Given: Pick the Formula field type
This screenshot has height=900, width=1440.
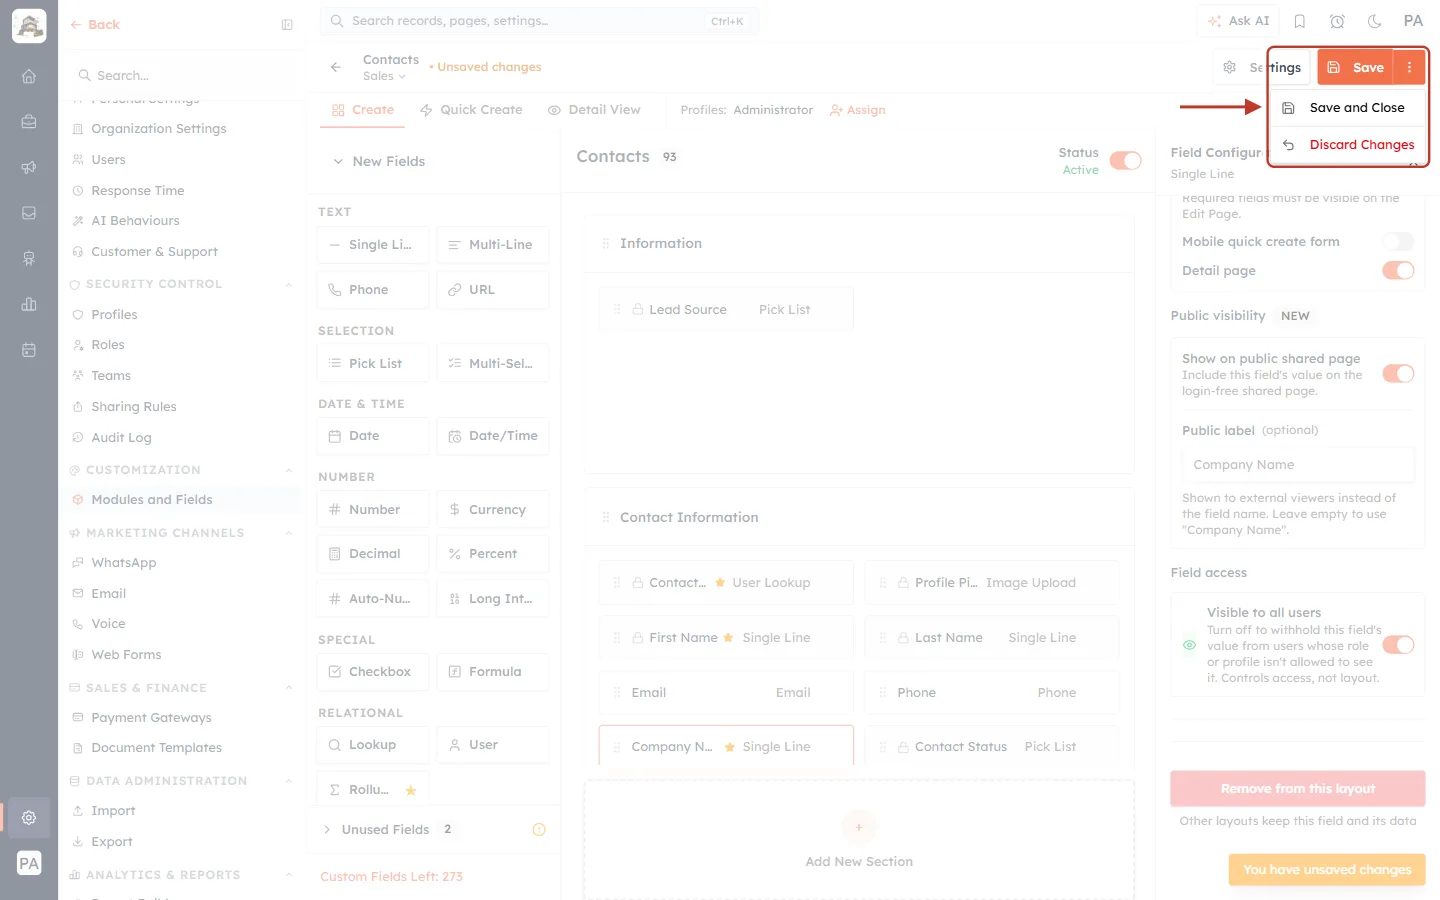Looking at the screenshot, I should (x=493, y=672).
